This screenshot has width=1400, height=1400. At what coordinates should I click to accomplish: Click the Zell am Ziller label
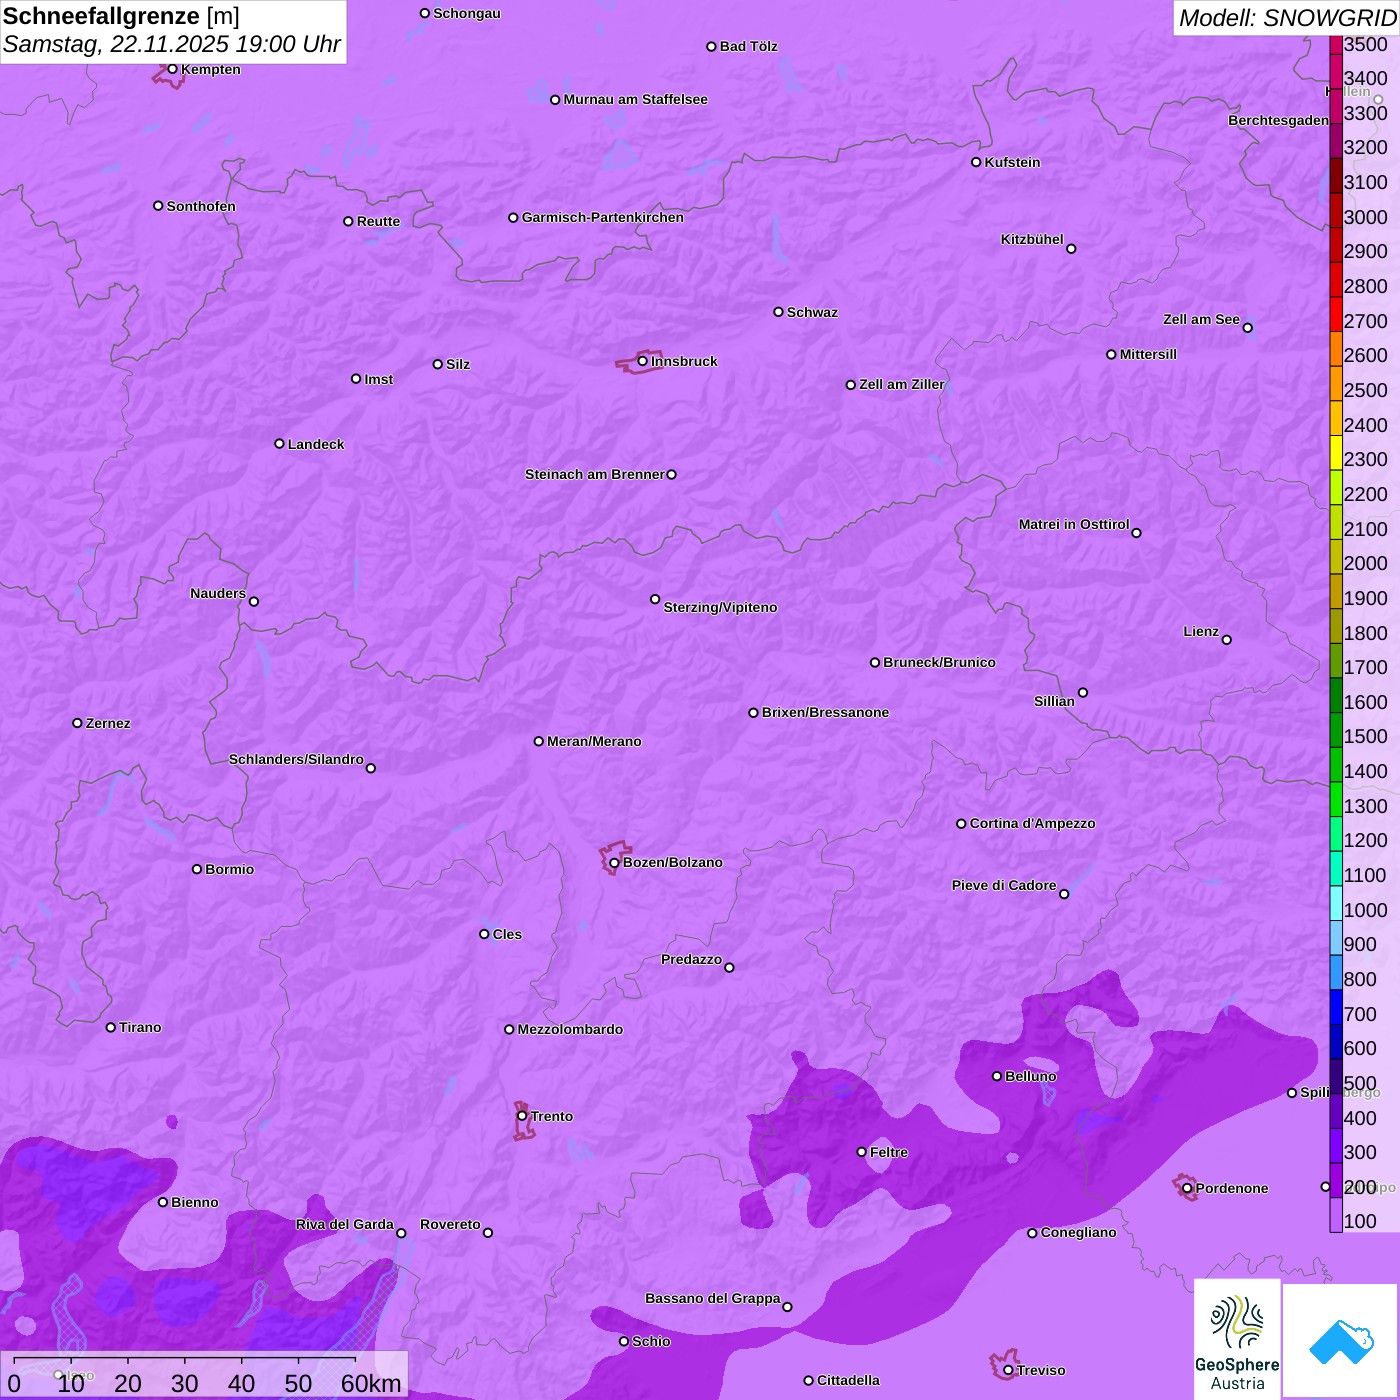point(902,384)
